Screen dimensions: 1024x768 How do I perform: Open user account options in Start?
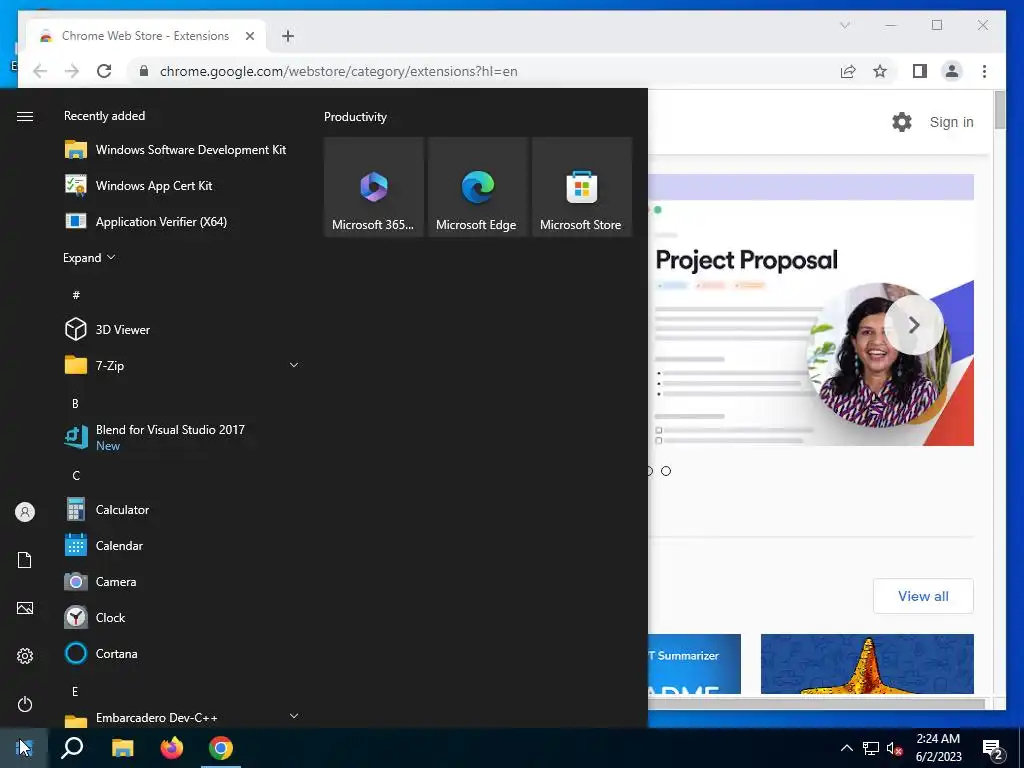point(25,512)
